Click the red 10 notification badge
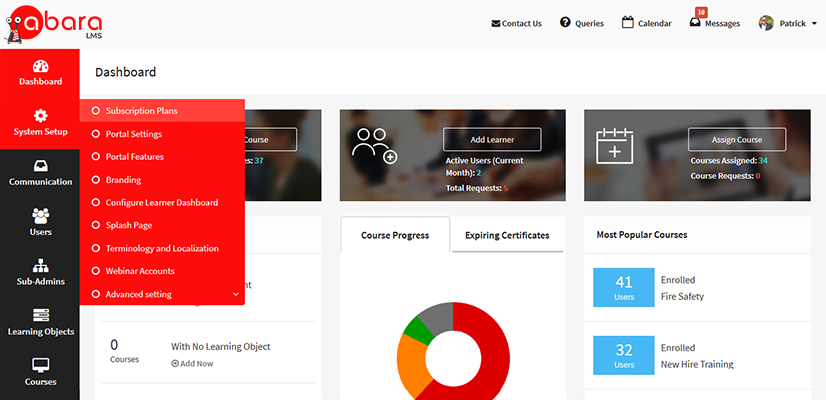The width and height of the screenshot is (826, 400). 701,12
